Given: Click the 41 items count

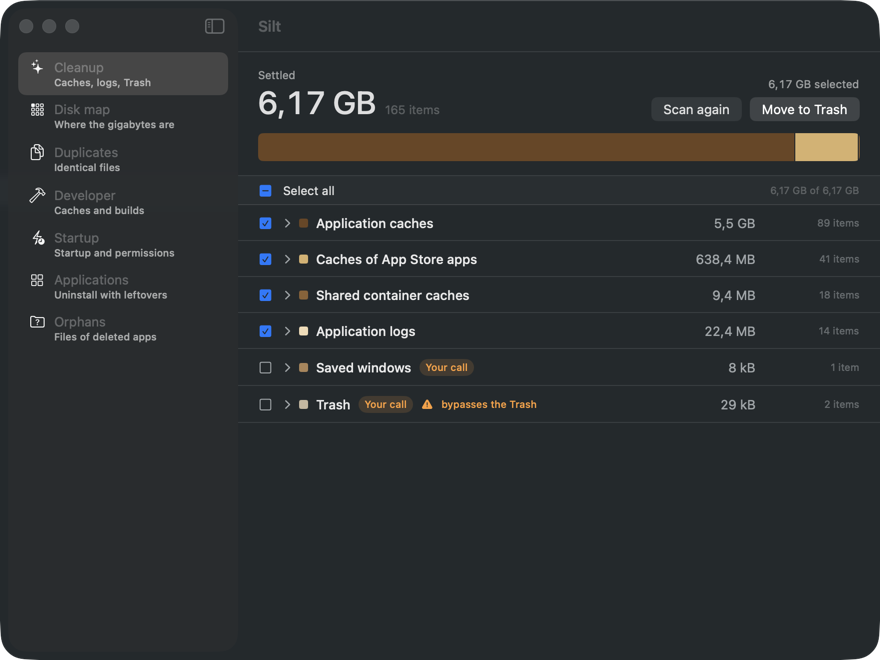Looking at the screenshot, I should pos(839,259).
